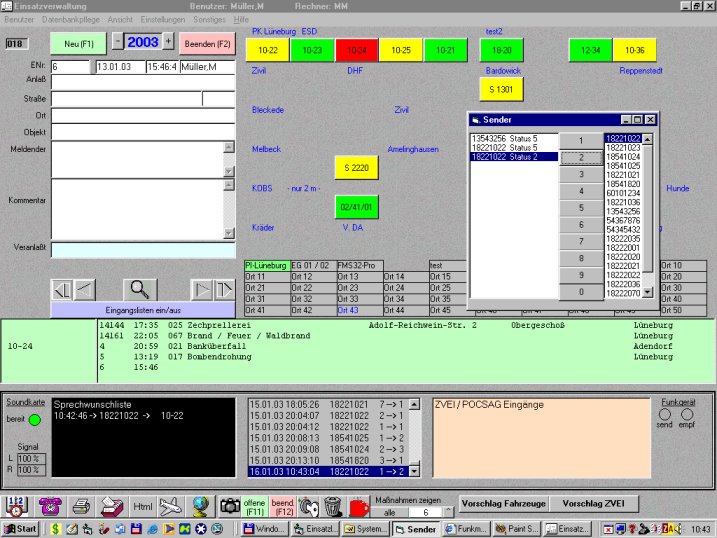Screen dimensions: 717x538
Task: Toggle the offene (F11) filter
Action: (255, 506)
